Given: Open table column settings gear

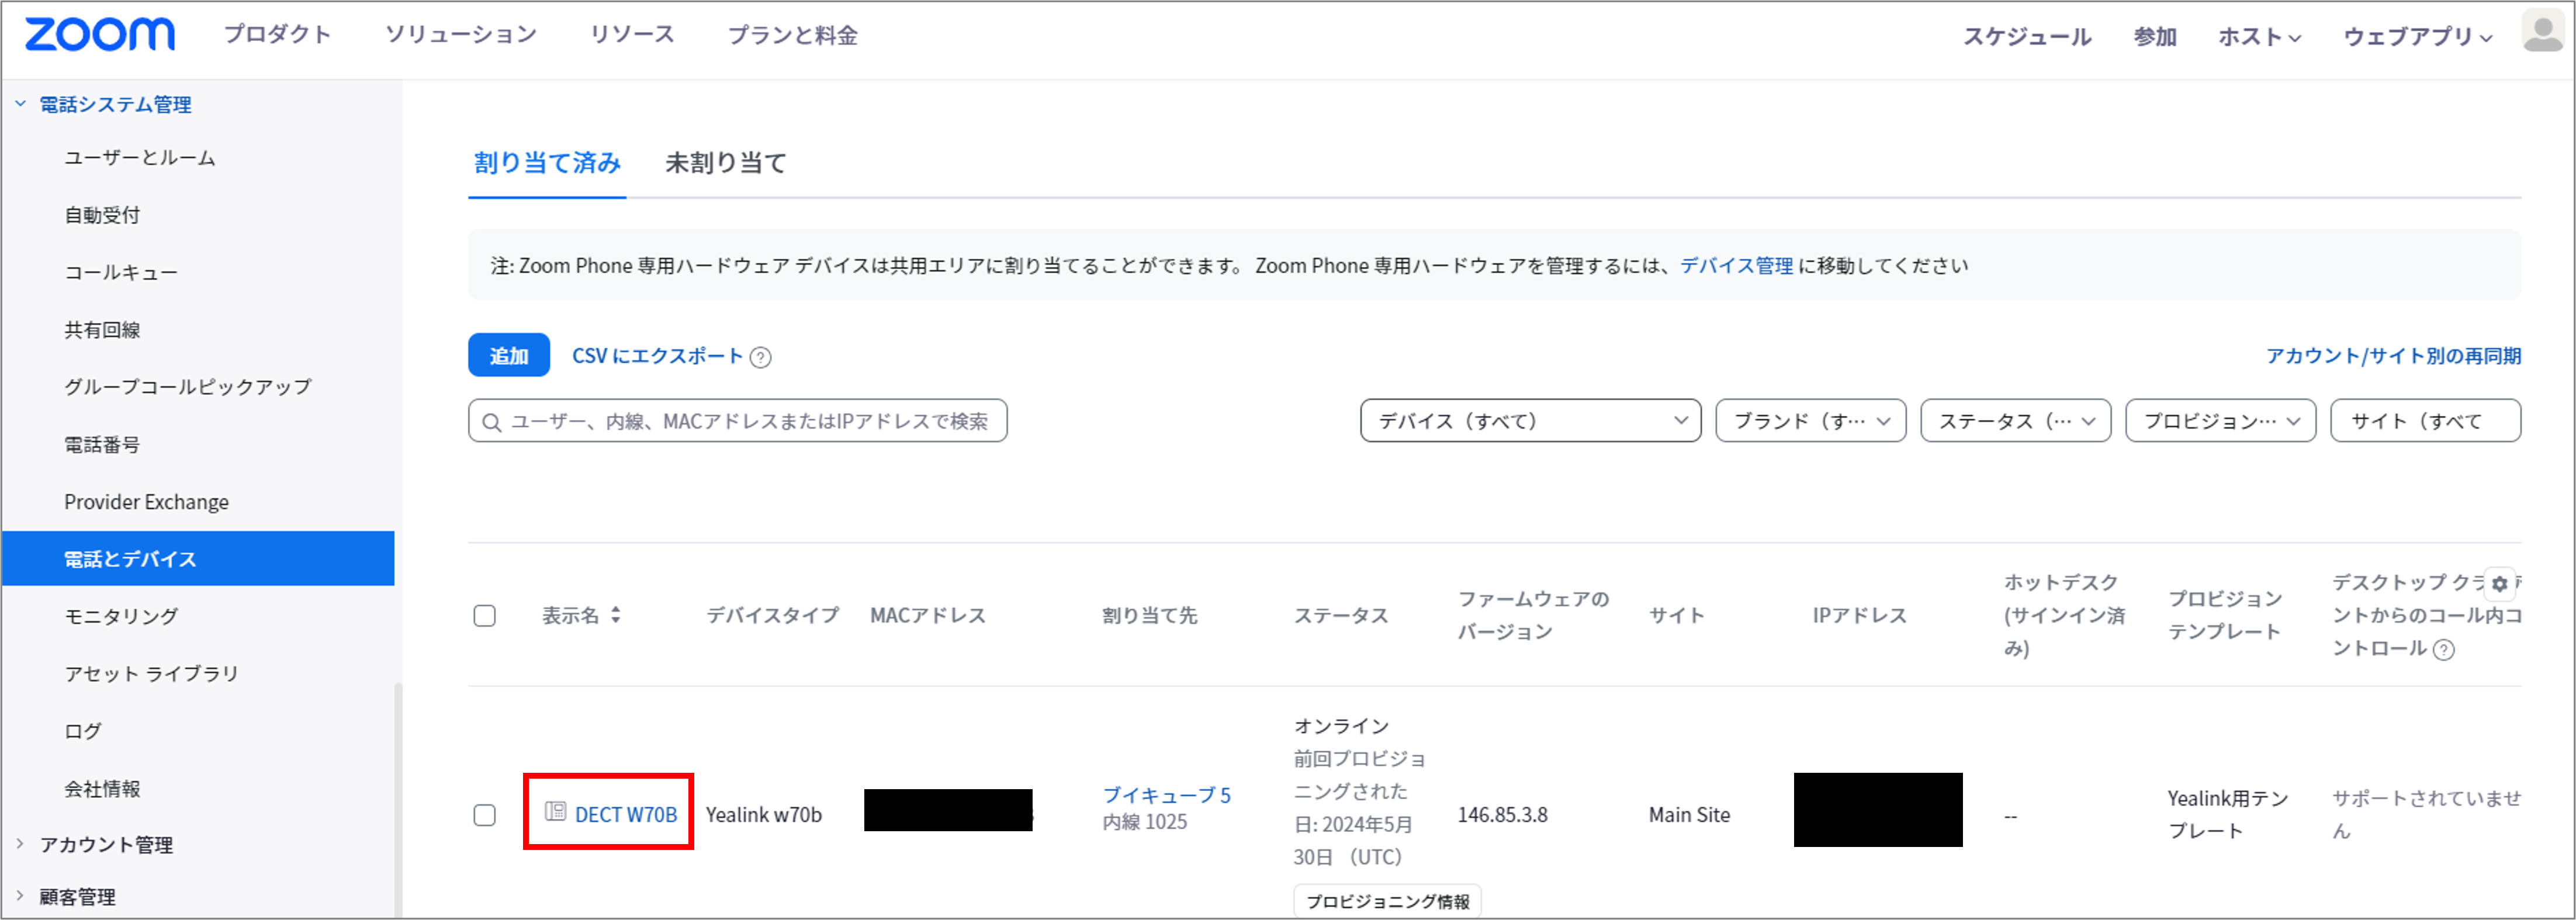Looking at the screenshot, I should pos(2500,584).
